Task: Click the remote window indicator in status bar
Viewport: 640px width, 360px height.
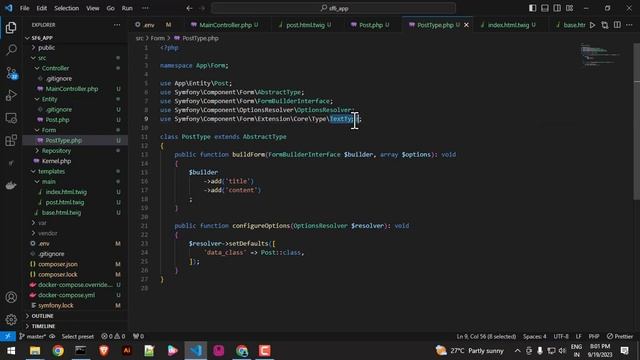Action: tap(8, 336)
